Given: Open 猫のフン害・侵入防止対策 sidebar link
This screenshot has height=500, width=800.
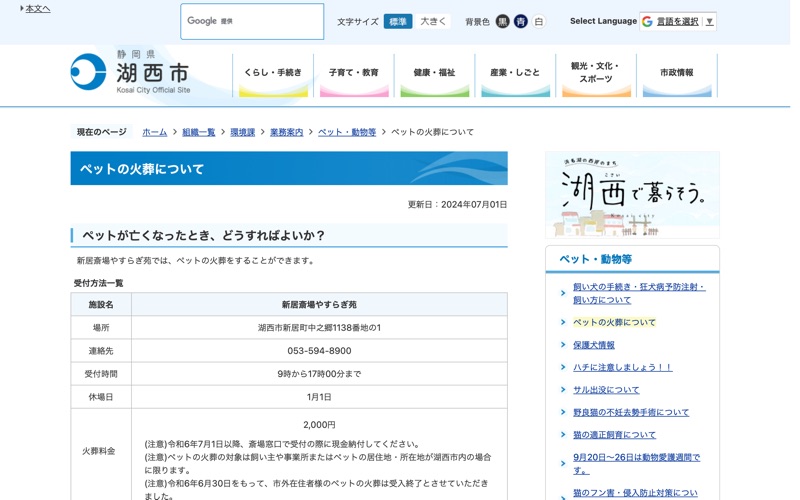Looking at the screenshot, I should click(x=635, y=493).
